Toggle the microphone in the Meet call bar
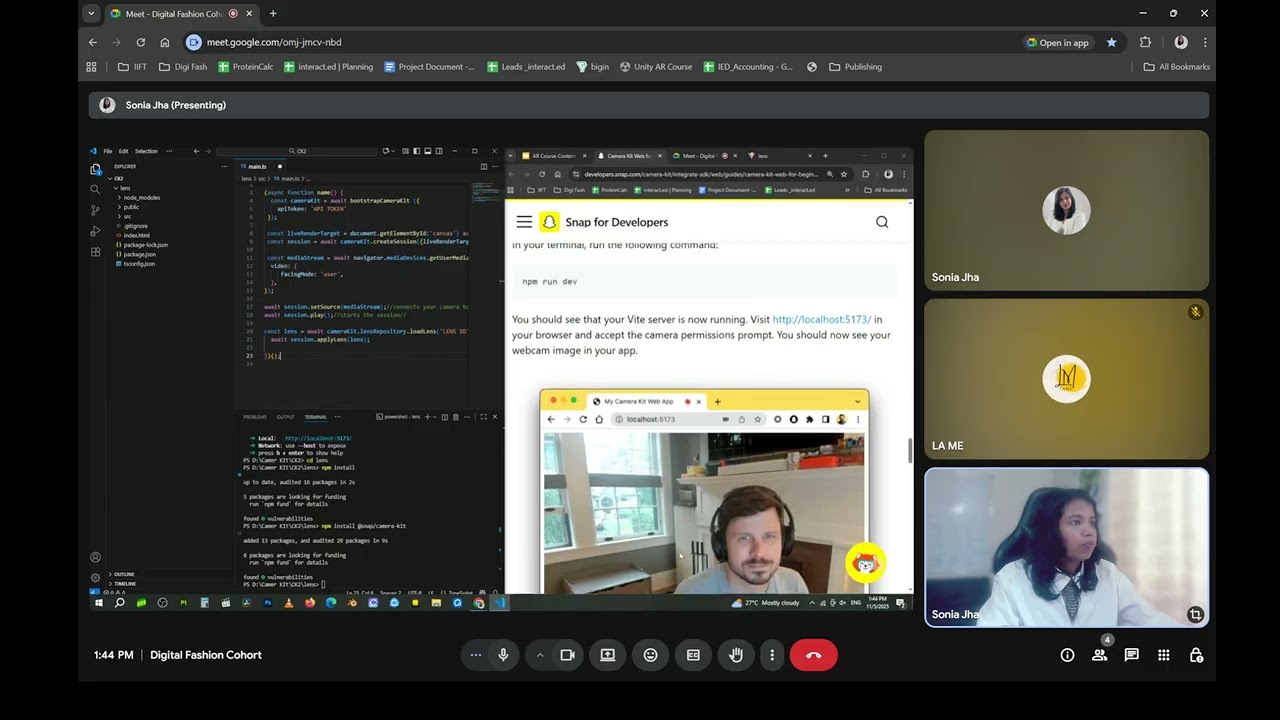1280x720 pixels. pos(503,655)
